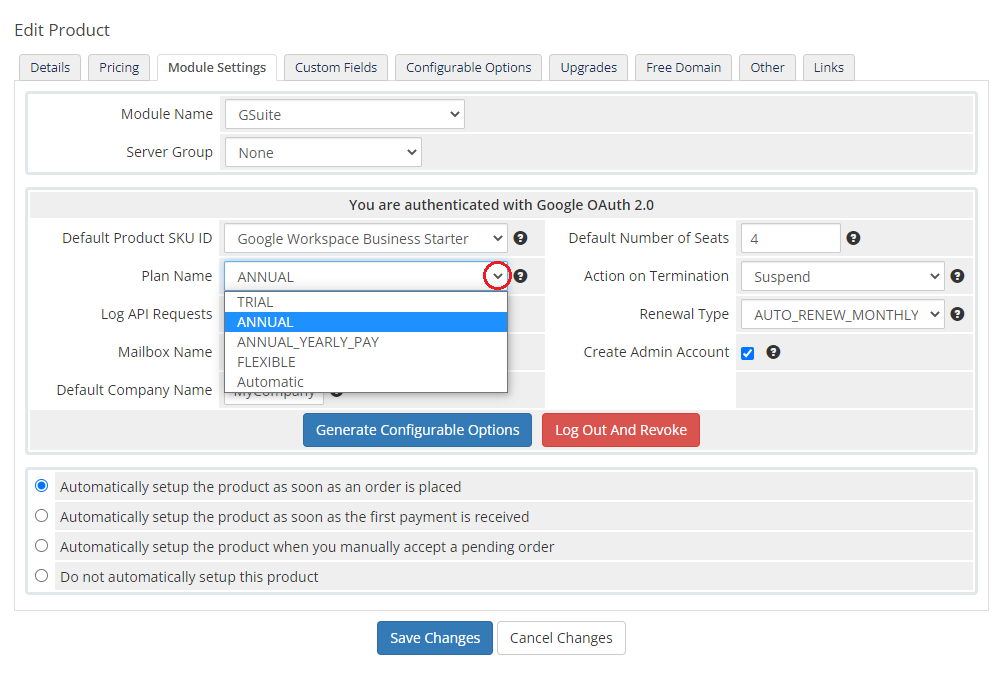Select setup as soon as order is placed
The height and width of the screenshot is (692, 998).
pos(41,486)
